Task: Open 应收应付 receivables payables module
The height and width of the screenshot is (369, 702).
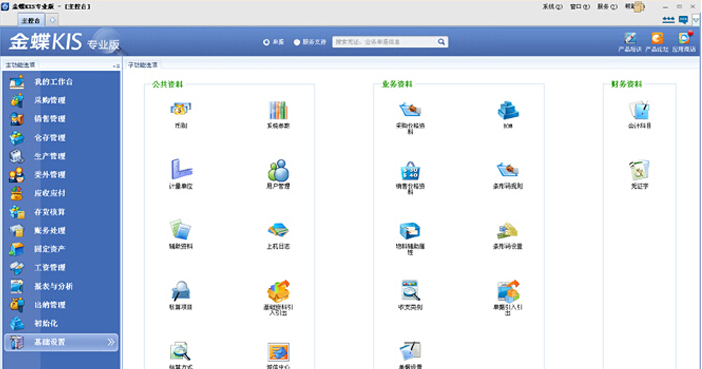Action: [62, 193]
